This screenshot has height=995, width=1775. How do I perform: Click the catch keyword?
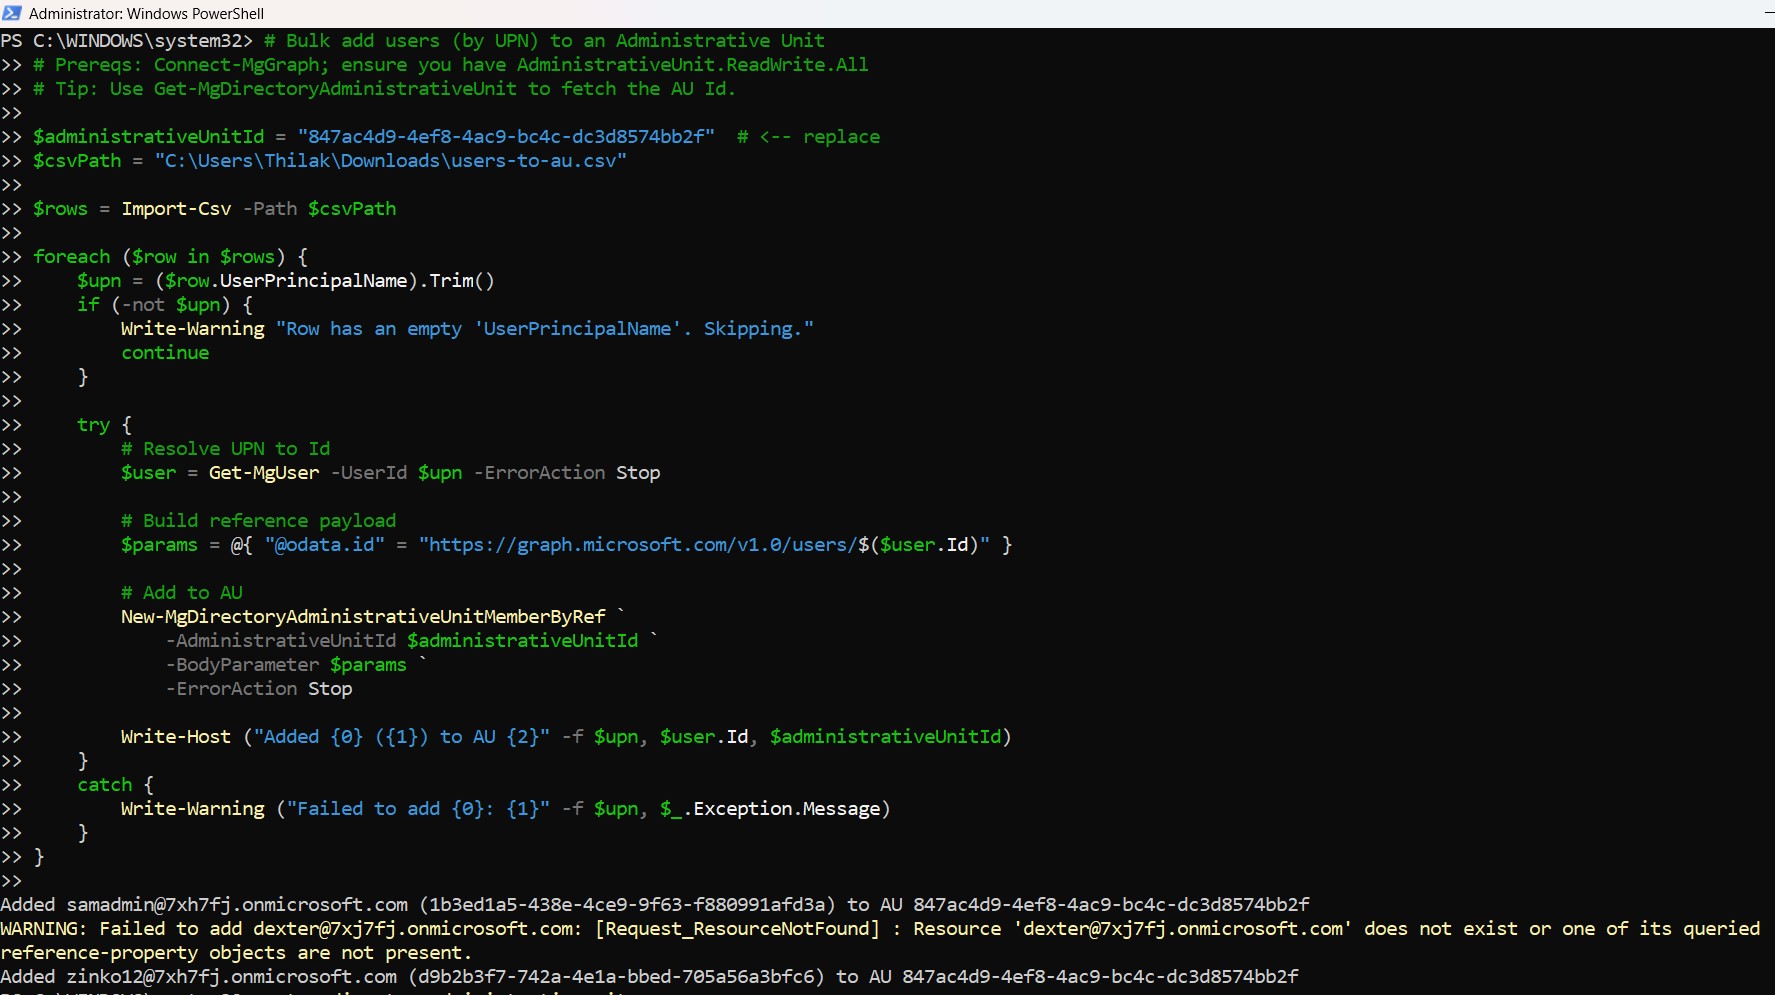pyautogui.click(x=104, y=785)
